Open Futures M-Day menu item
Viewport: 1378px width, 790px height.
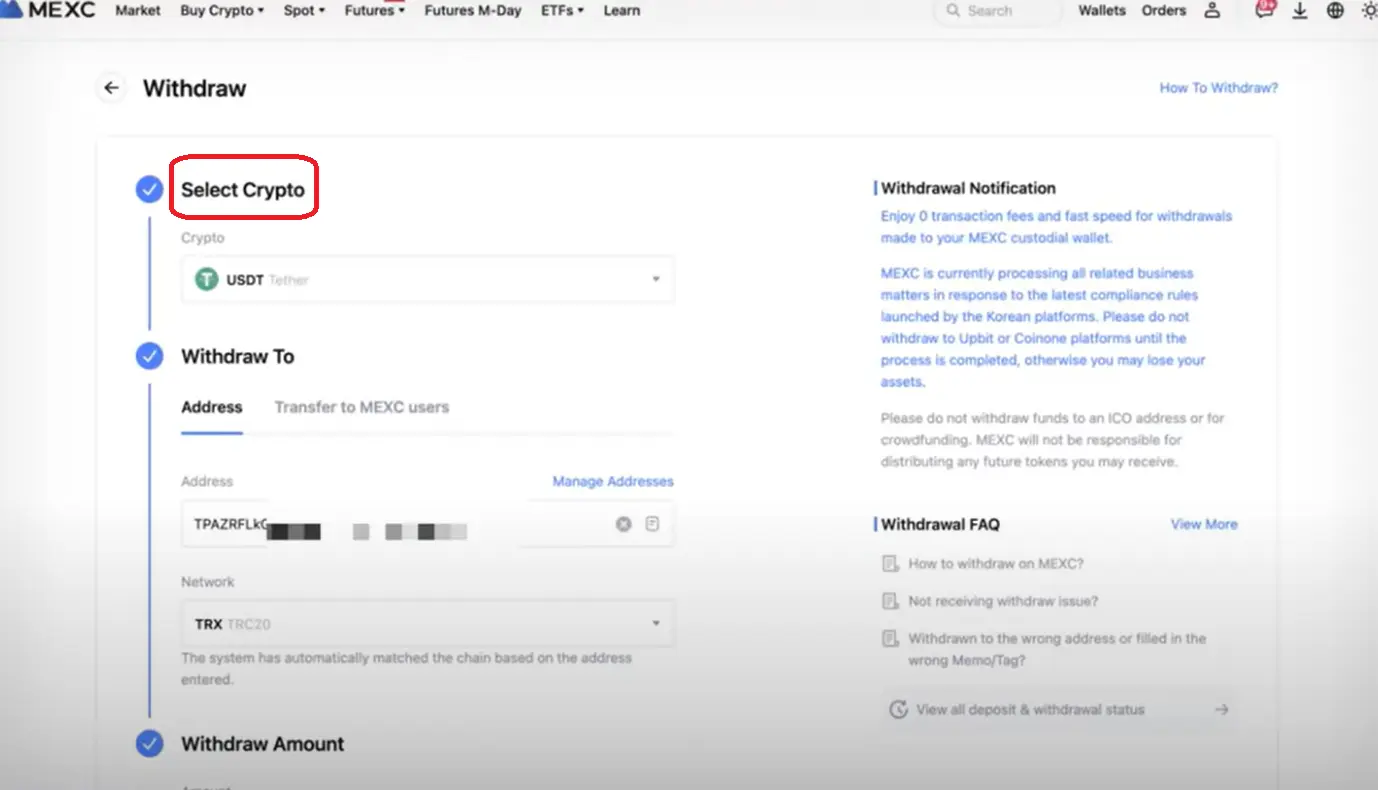coord(473,11)
